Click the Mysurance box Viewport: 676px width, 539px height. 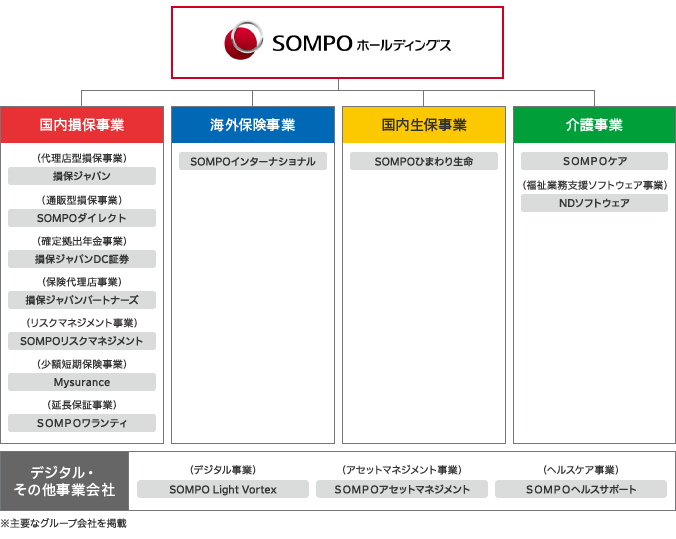point(82,382)
